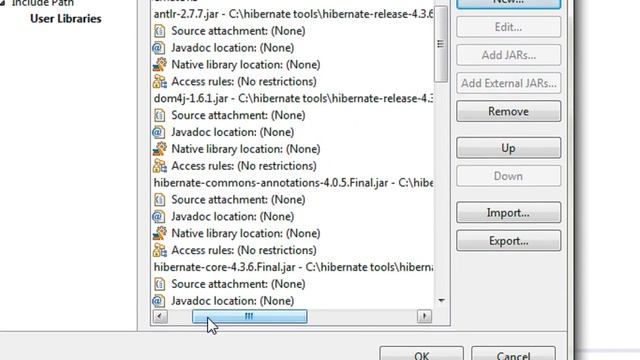Image resolution: width=640 pixels, height=360 pixels.
Task: Select Native library location text under dom4j-1.6.1.jar
Action: tap(246, 149)
